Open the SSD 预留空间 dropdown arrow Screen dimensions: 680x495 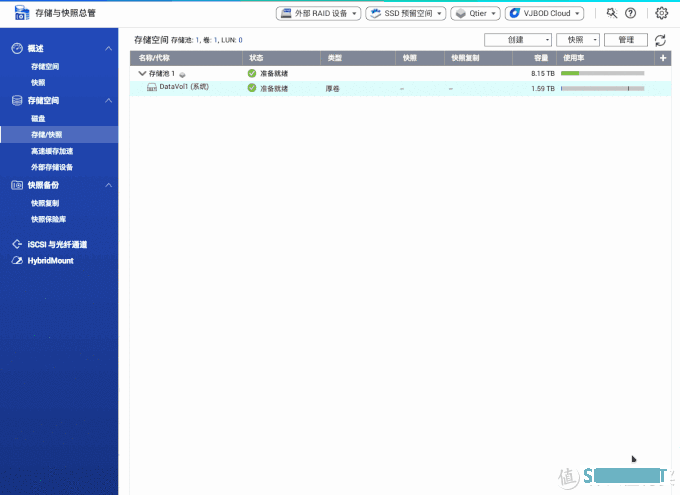click(x=439, y=13)
